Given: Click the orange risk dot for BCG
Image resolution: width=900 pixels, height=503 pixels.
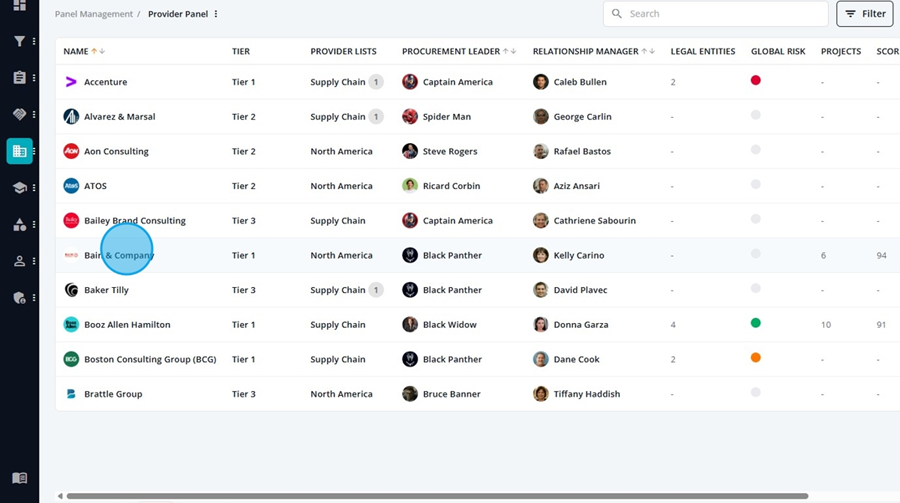Looking at the screenshot, I should [x=755, y=358].
